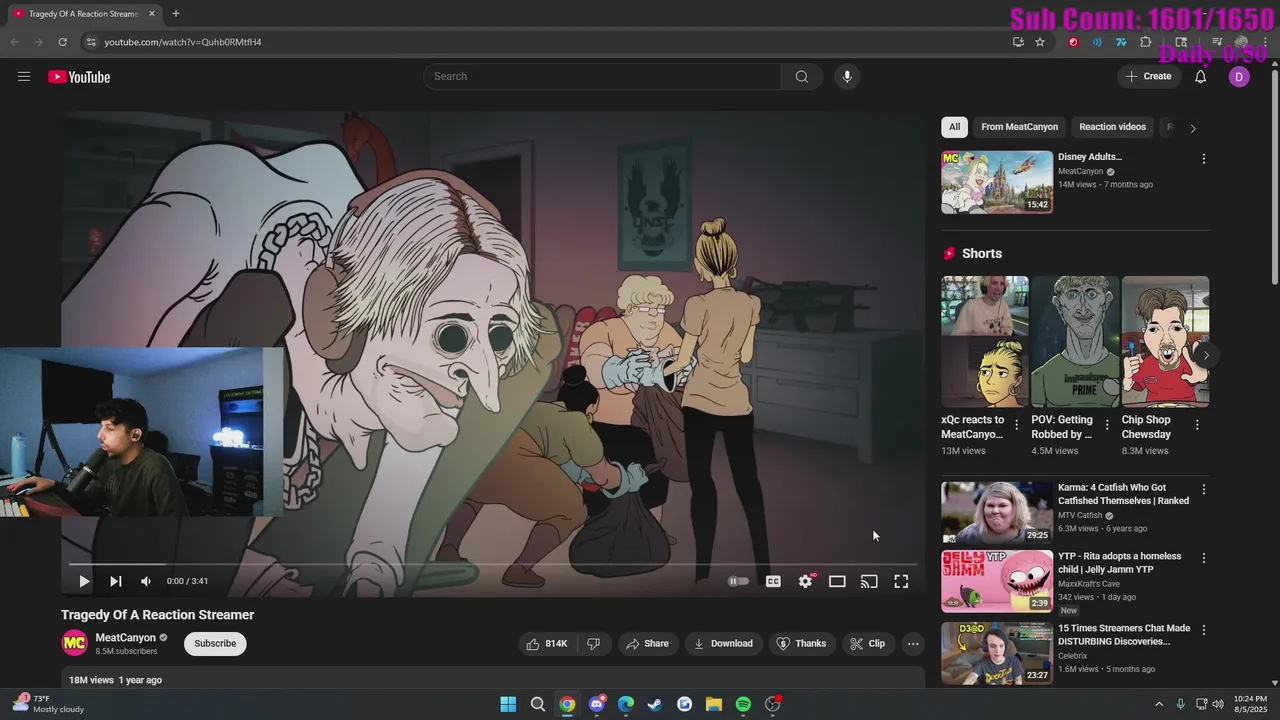Open the Disney Adults video thumbnail
This screenshot has height=720, width=1280.
[x=997, y=182]
